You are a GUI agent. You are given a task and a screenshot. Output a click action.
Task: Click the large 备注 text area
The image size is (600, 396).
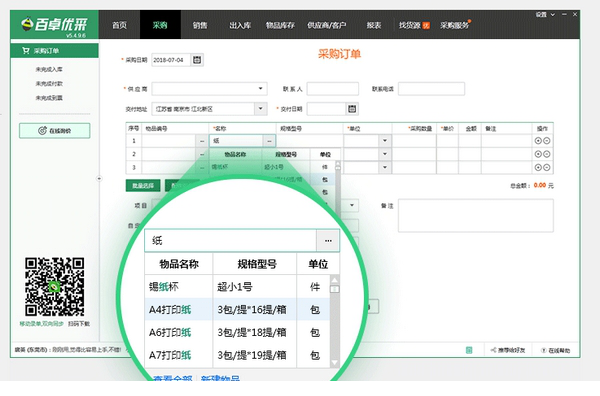point(476,215)
